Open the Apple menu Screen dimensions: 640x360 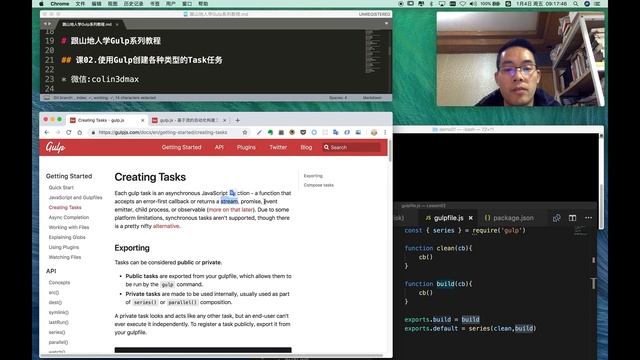pos(41,4)
